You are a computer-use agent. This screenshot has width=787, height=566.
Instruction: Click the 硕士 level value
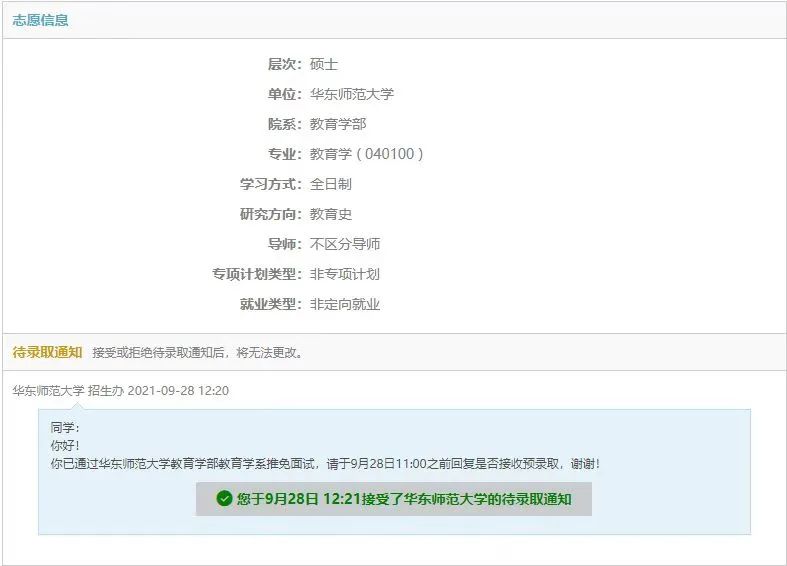[324, 64]
